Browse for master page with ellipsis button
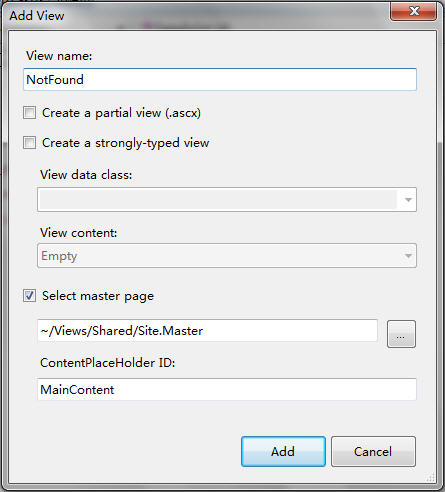The image size is (445, 492). (401, 334)
